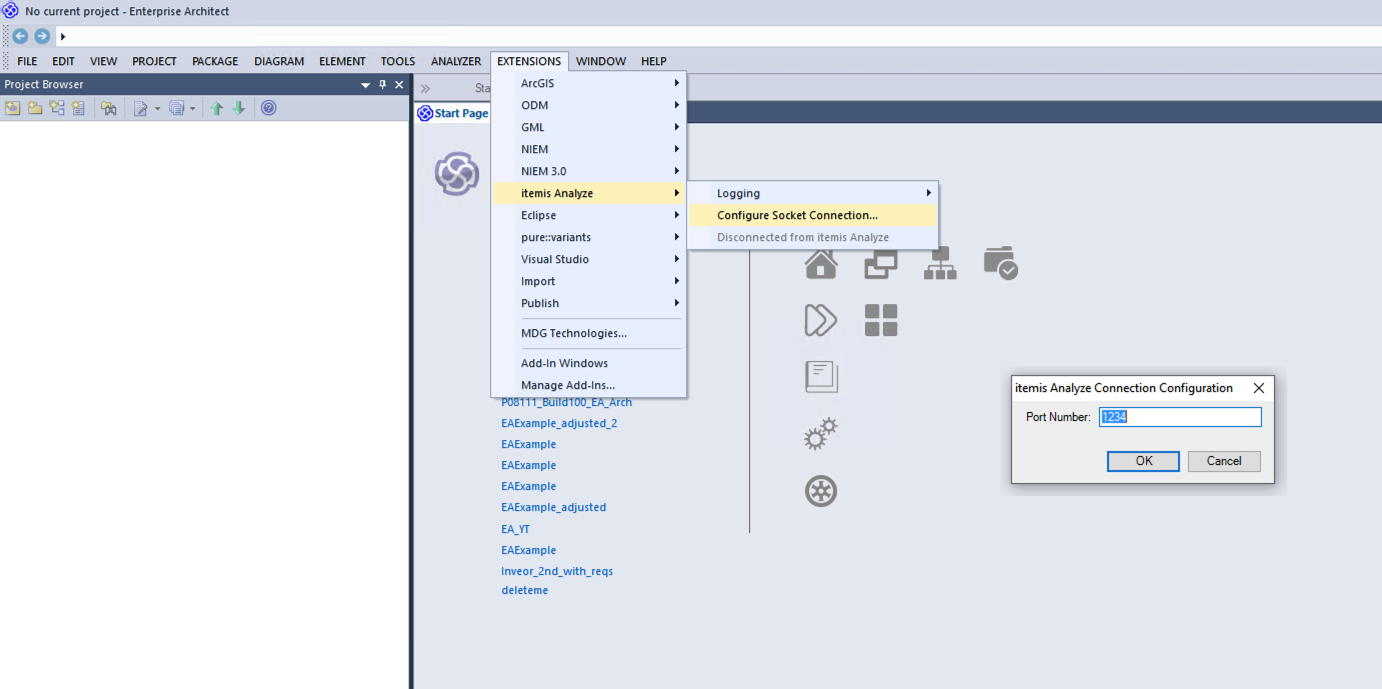
Task: Close the itemis Analyze Connection Configuration dialog
Action: tap(1259, 388)
